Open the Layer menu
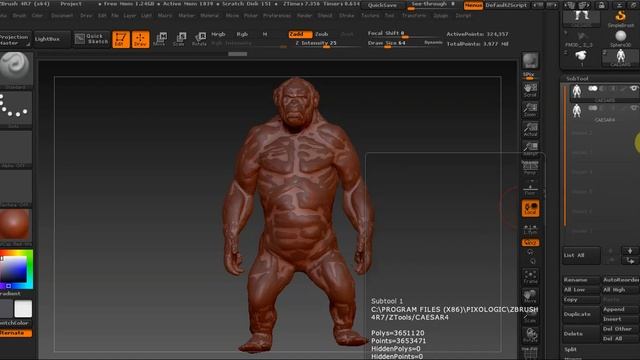Image resolution: width=640 pixels, height=360 pixels. 129,16
